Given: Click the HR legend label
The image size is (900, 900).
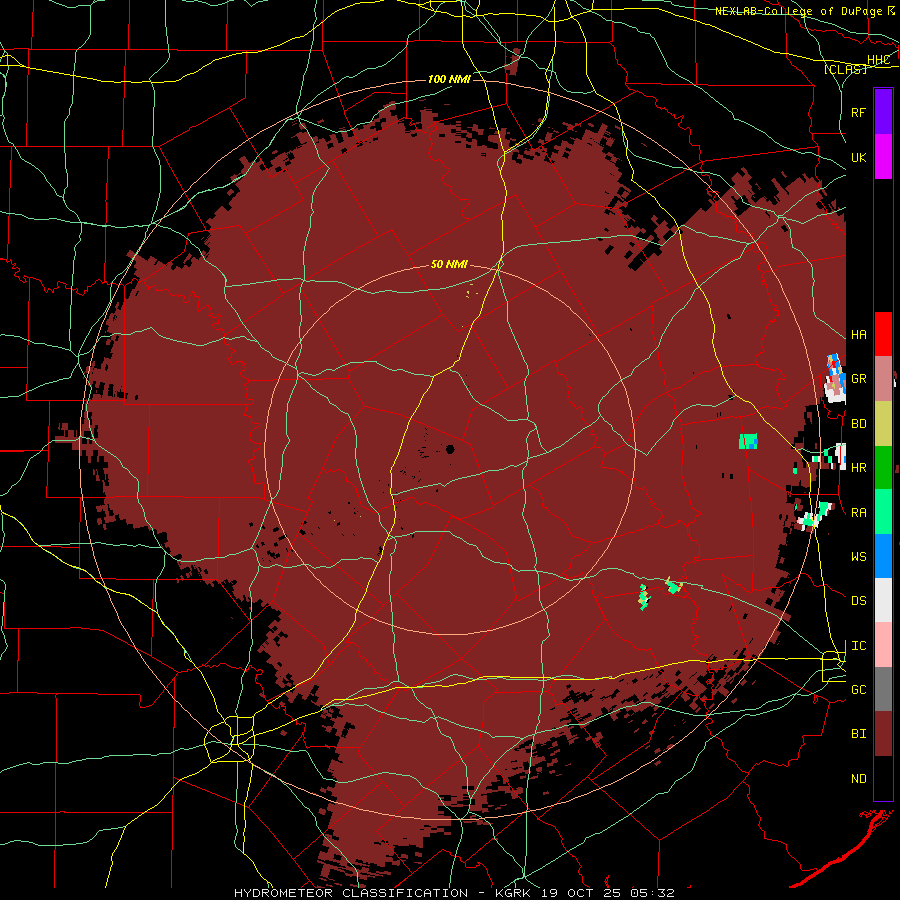Looking at the screenshot, I should click(x=858, y=468).
